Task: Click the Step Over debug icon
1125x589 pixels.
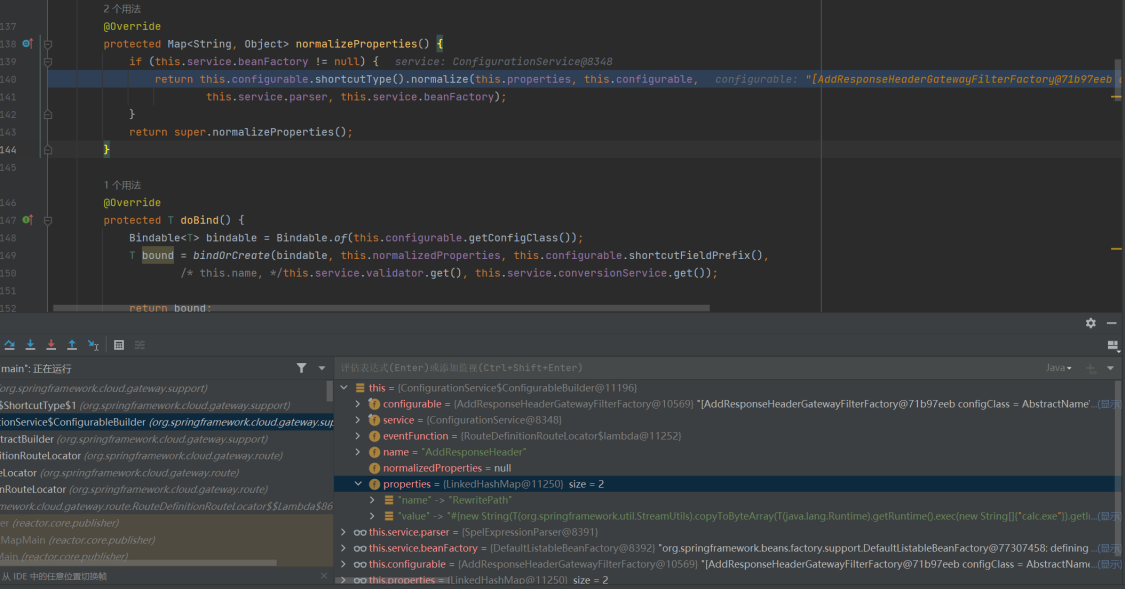Action: tap(9, 345)
